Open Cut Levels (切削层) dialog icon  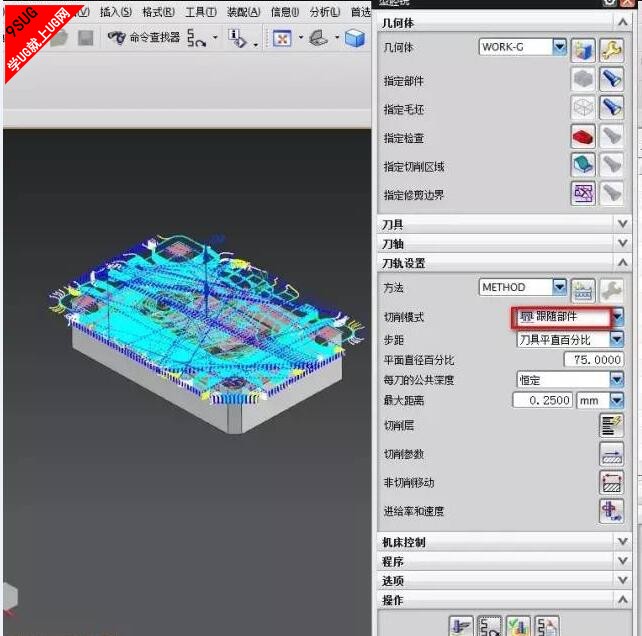[x=612, y=425]
